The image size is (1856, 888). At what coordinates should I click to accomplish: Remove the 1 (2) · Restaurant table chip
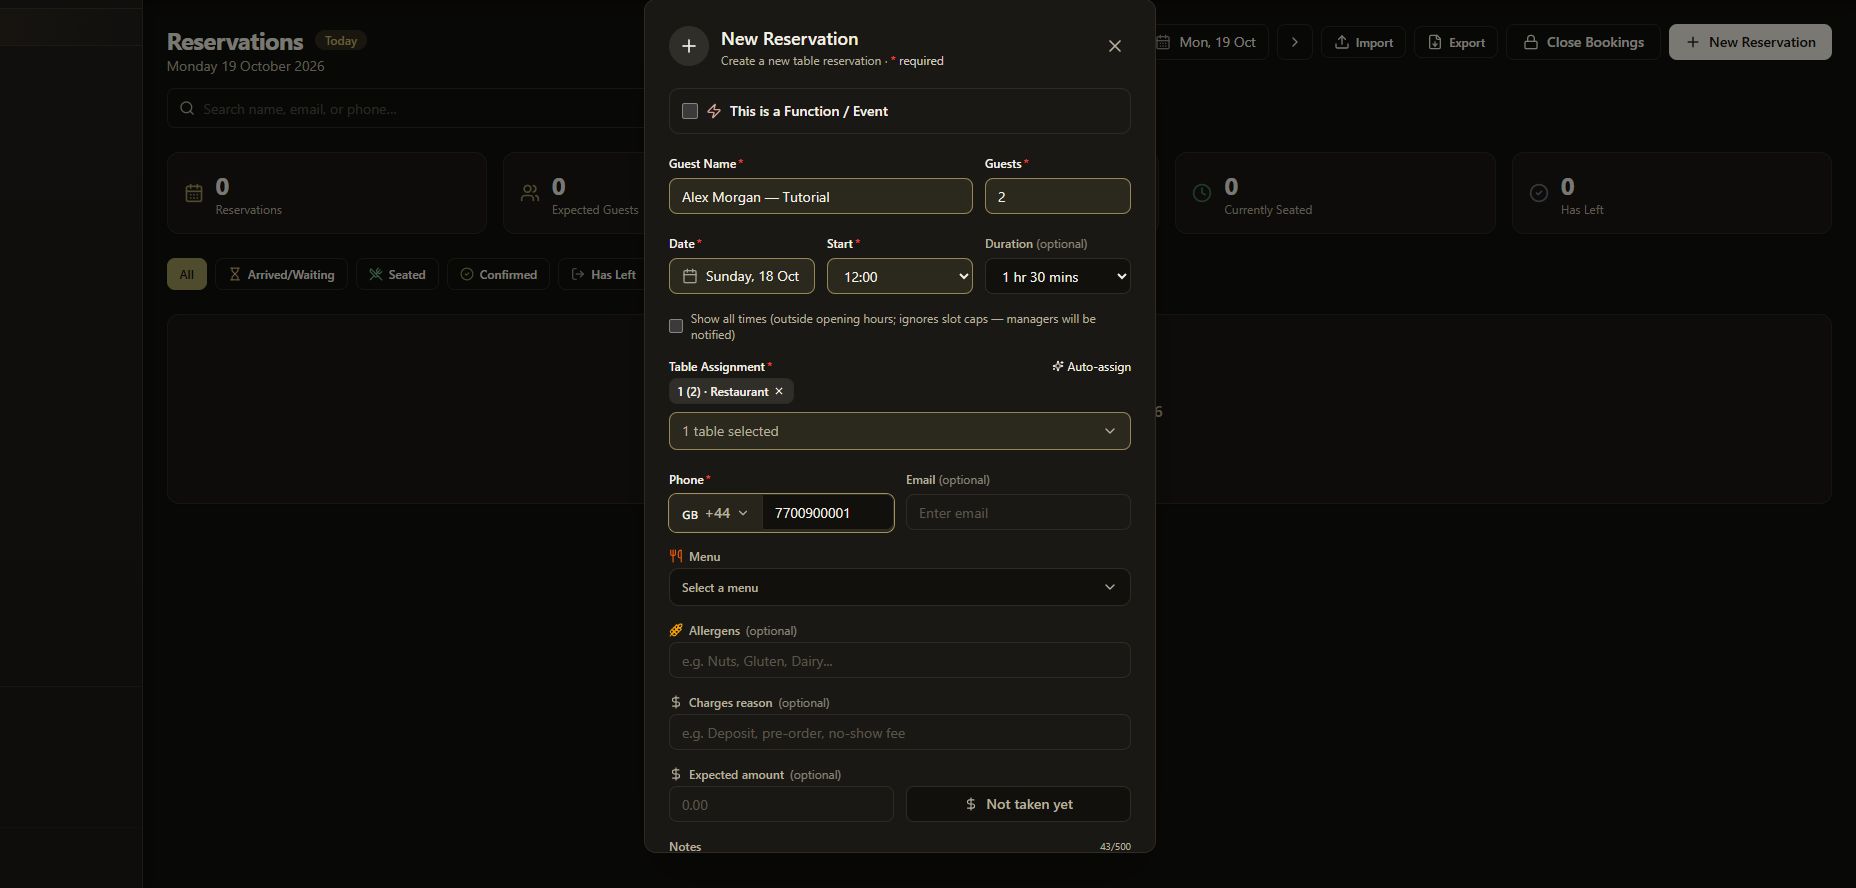click(x=779, y=391)
